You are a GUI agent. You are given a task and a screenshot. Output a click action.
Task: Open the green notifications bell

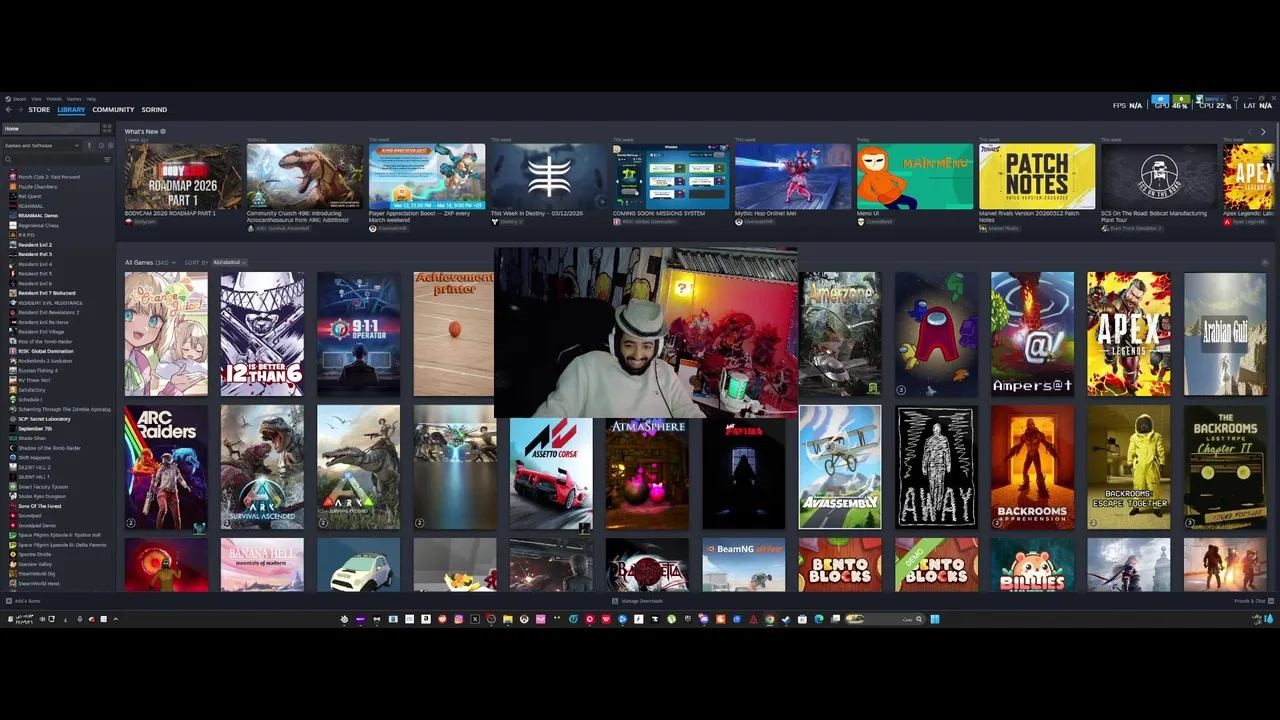[x=1181, y=99]
